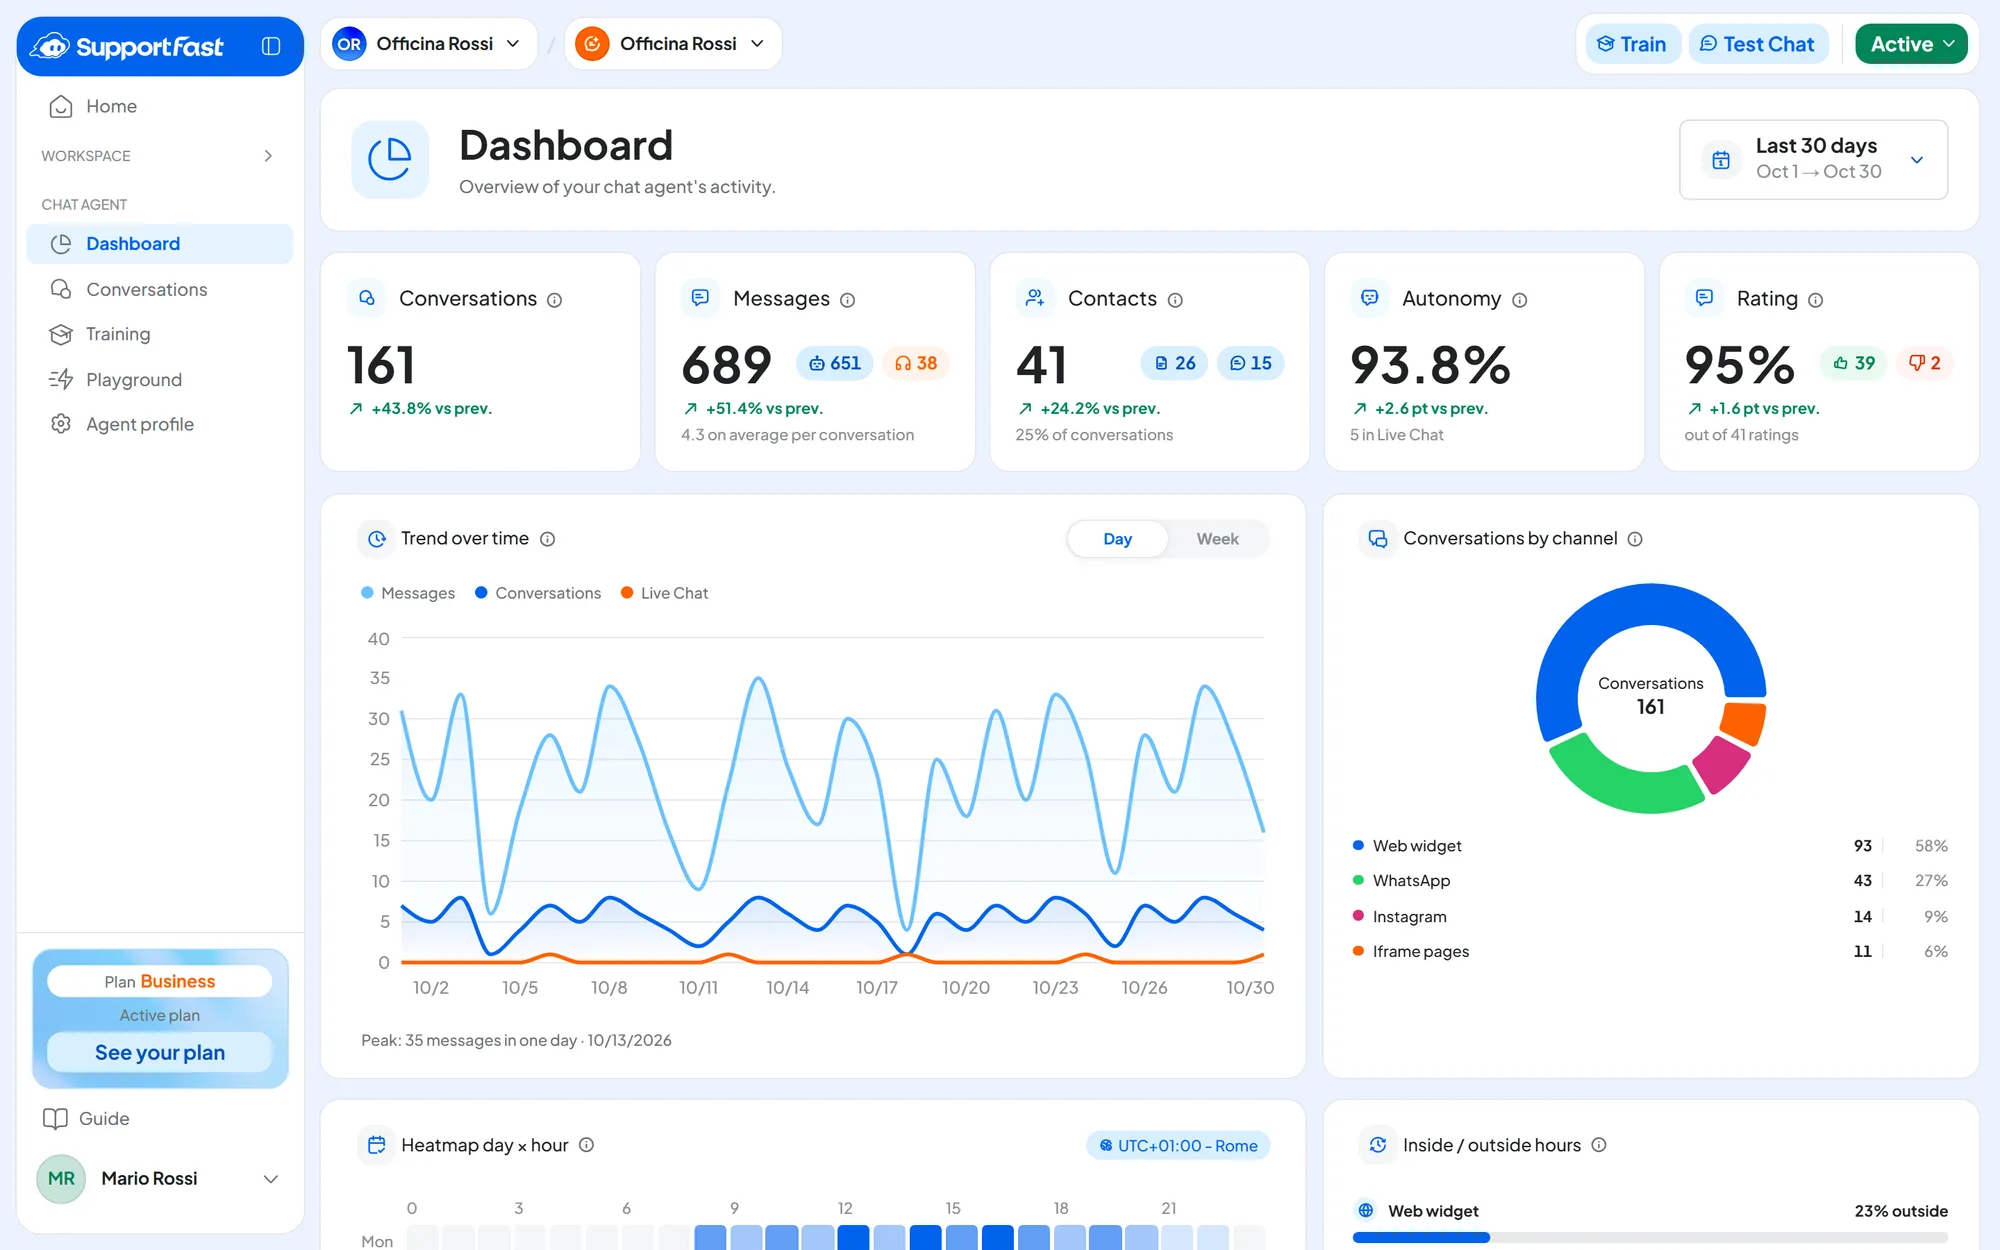Viewport: 2000px width, 1250px height.
Task: Go to Home in the sidebar
Action: (x=160, y=106)
